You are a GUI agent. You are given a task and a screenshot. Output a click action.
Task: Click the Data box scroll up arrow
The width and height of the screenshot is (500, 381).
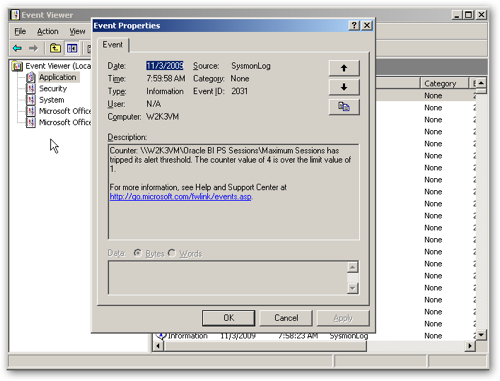pos(353,267)
